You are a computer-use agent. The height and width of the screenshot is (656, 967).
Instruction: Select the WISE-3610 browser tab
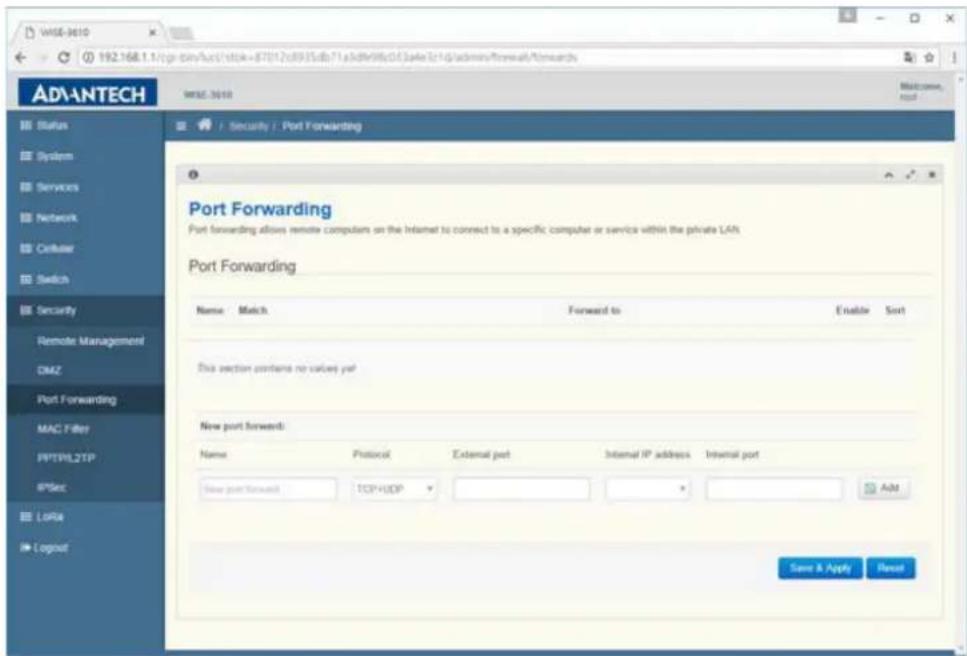89,32
